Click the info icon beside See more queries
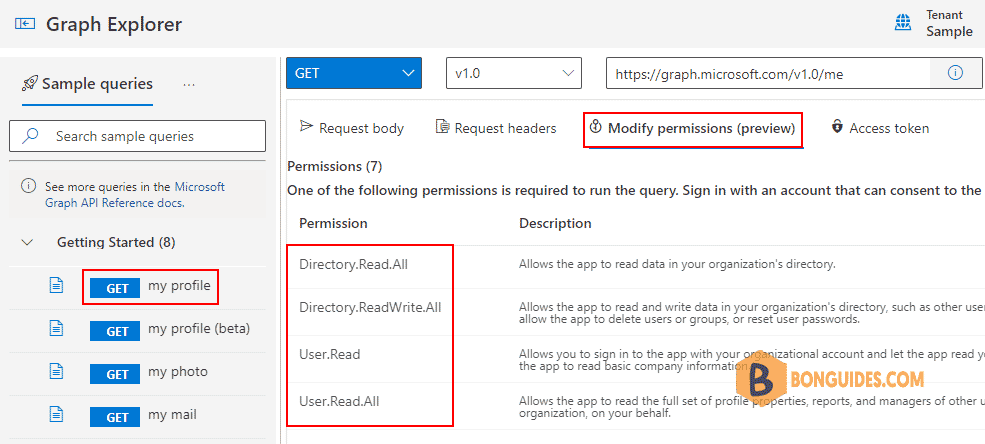Viewport: 985px width, 444px height. [x=28, y=187]
